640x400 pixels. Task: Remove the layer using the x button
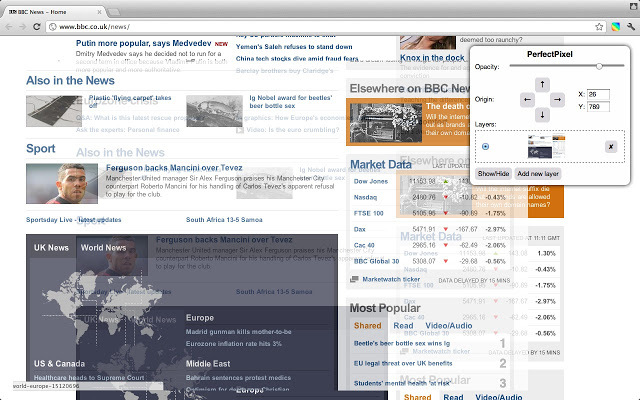(611, 147)
